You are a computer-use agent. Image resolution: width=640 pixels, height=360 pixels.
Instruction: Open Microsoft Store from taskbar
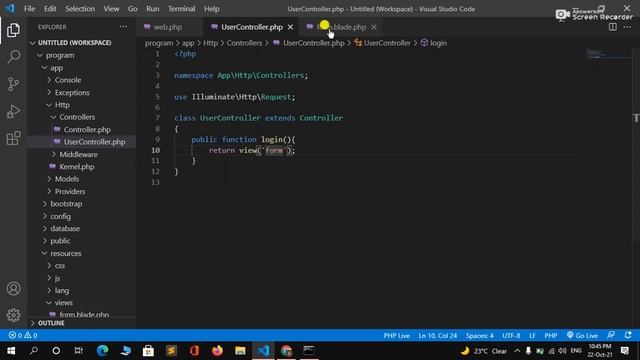pos(148,351)
